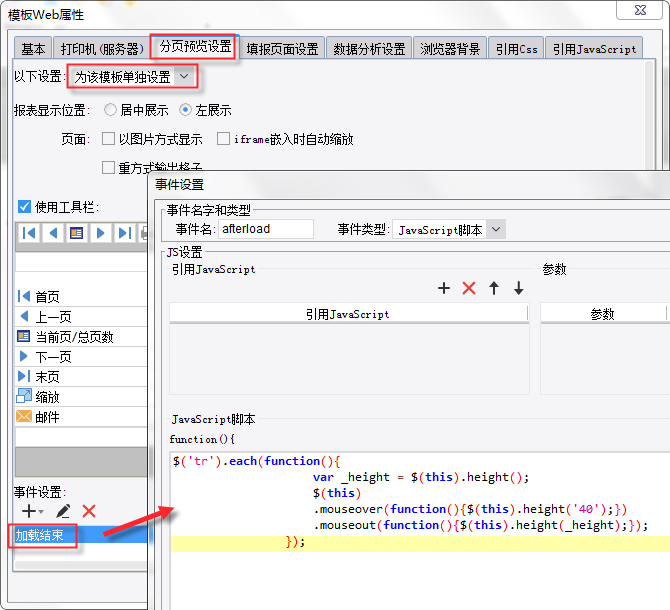The width and height of the screenshot is (670, 610).
Task: Select the 加载结束 event entry
Action: pos(81,535)
